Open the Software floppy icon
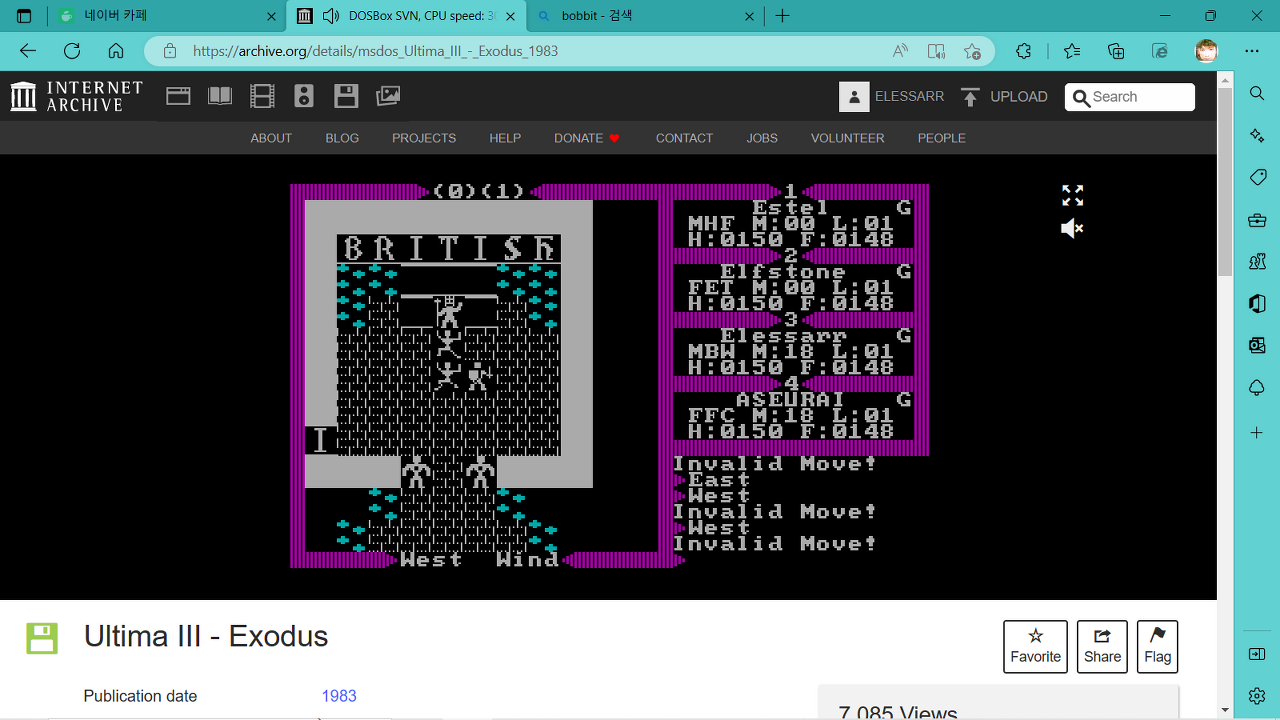 (x=346, y=96)
